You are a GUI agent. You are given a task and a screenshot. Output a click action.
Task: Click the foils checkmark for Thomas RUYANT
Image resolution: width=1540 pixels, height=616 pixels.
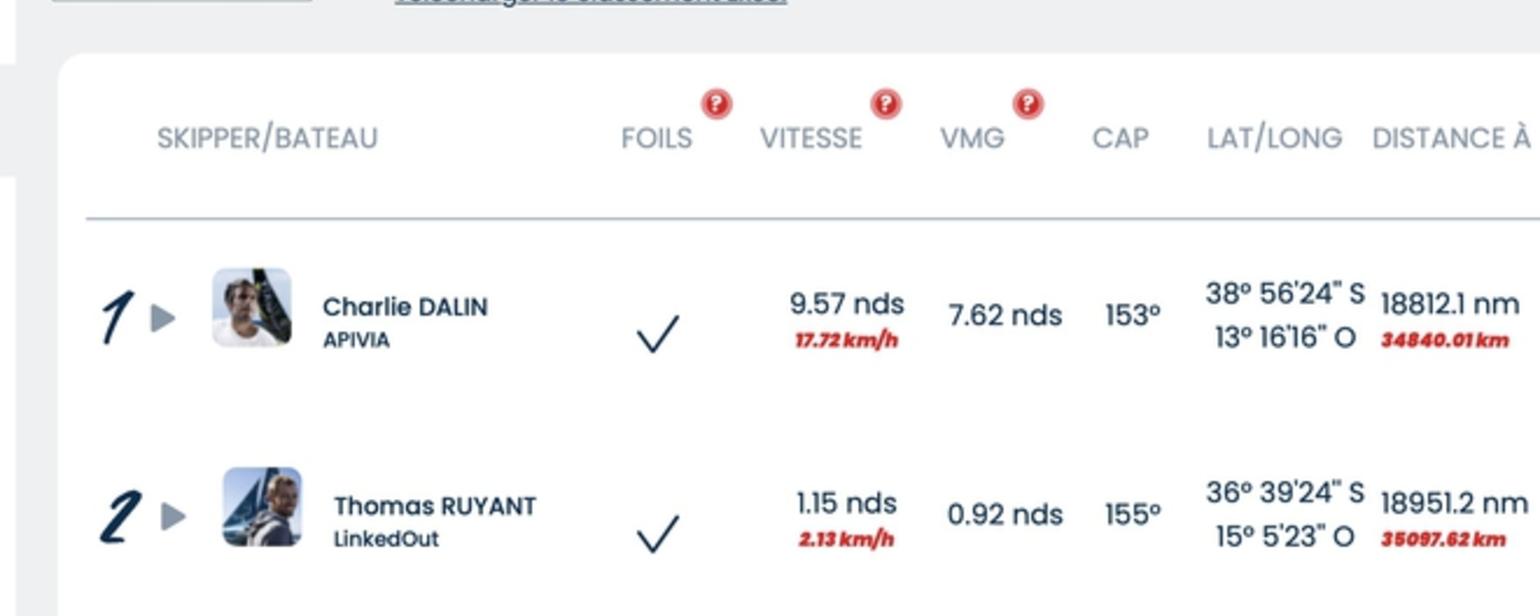658,533
